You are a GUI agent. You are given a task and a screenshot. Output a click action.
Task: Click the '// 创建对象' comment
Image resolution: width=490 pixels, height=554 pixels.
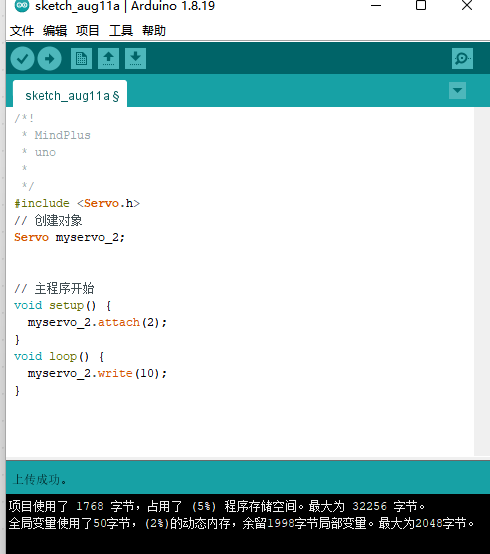point(48,220)
